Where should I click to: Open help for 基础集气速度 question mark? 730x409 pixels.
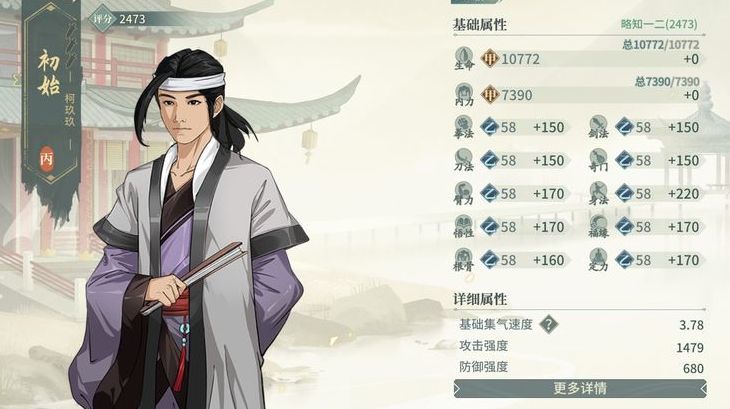click(x=548, y=324)
